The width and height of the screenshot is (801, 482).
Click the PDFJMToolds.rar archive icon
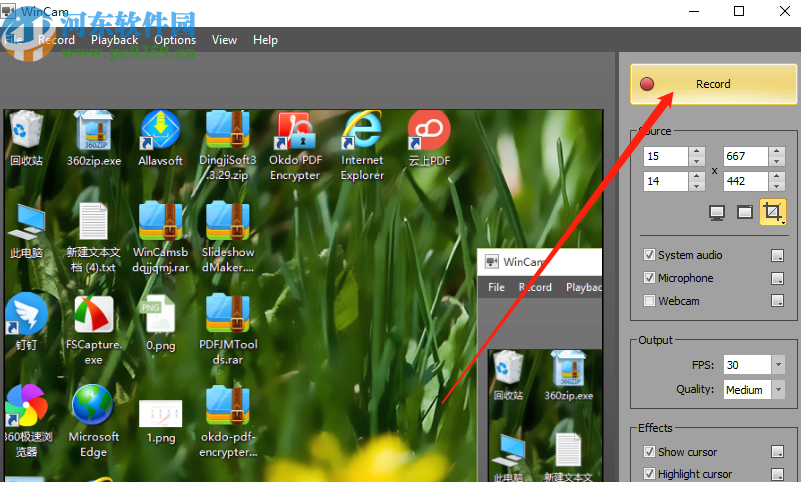click(228, 313)
